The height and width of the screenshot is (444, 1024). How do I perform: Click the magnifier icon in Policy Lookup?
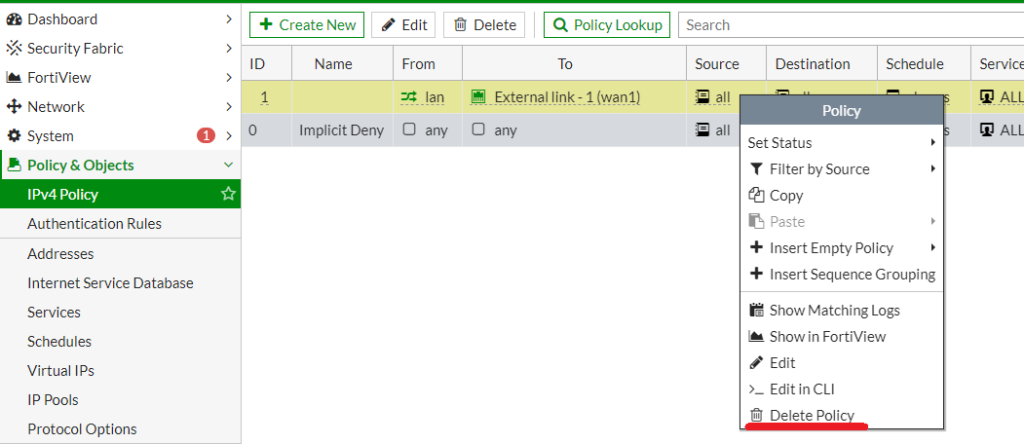(560, 25)
